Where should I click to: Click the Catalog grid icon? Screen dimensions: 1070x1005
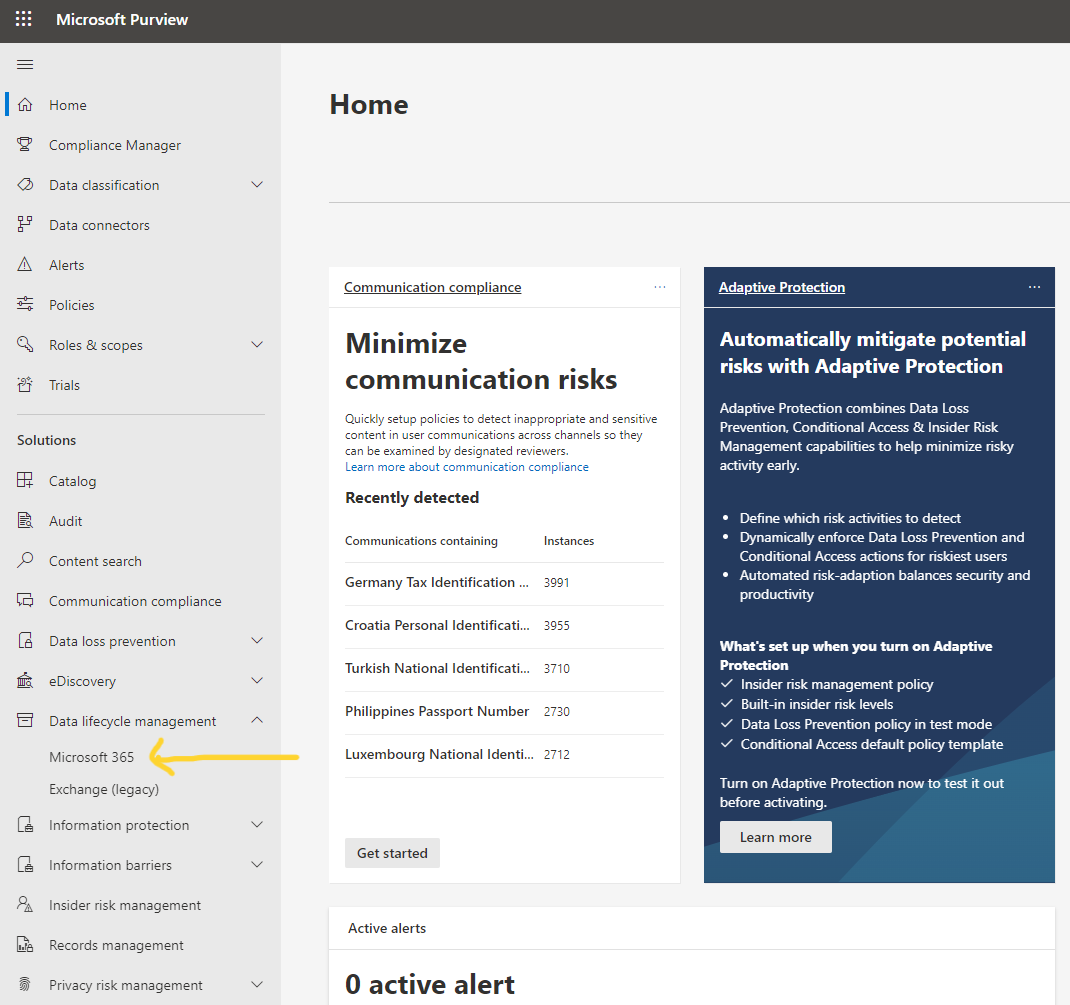tap(25, 480)
